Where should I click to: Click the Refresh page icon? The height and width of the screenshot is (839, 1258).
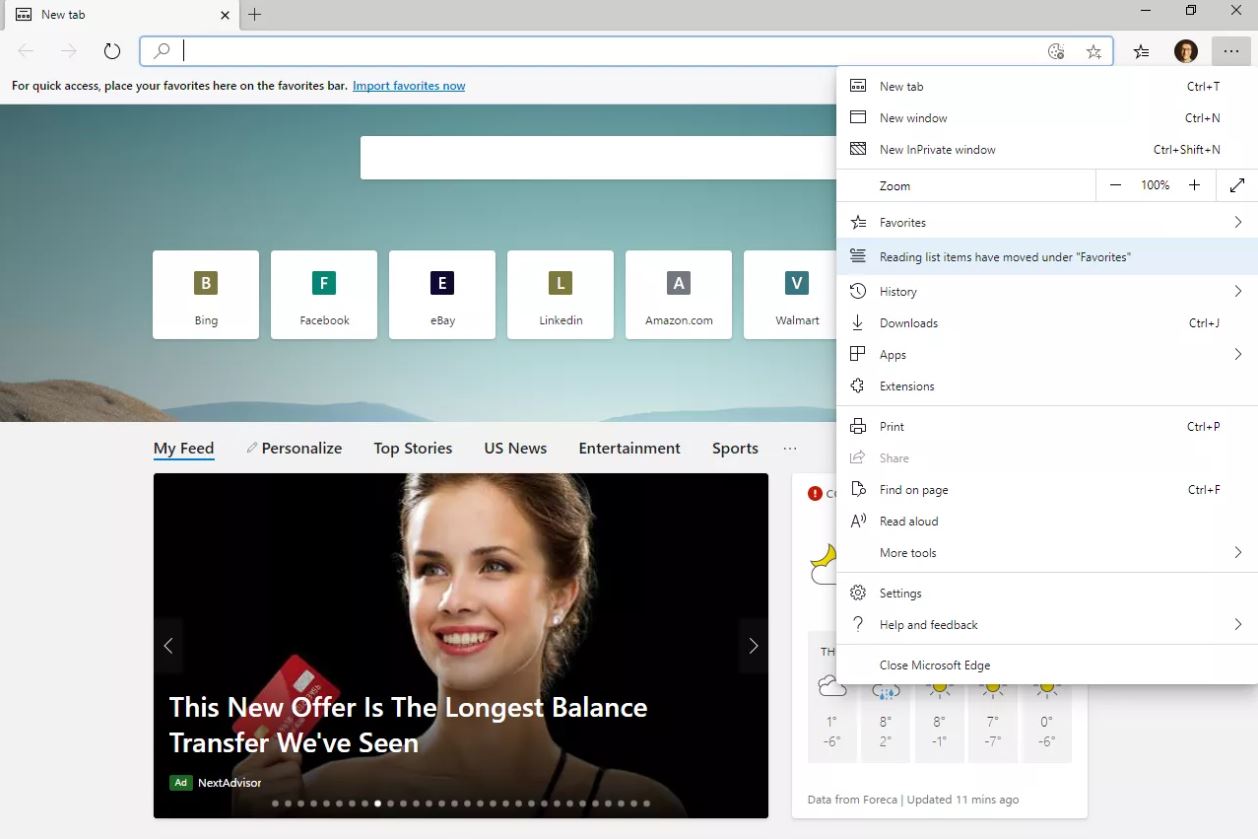point(112,51)
